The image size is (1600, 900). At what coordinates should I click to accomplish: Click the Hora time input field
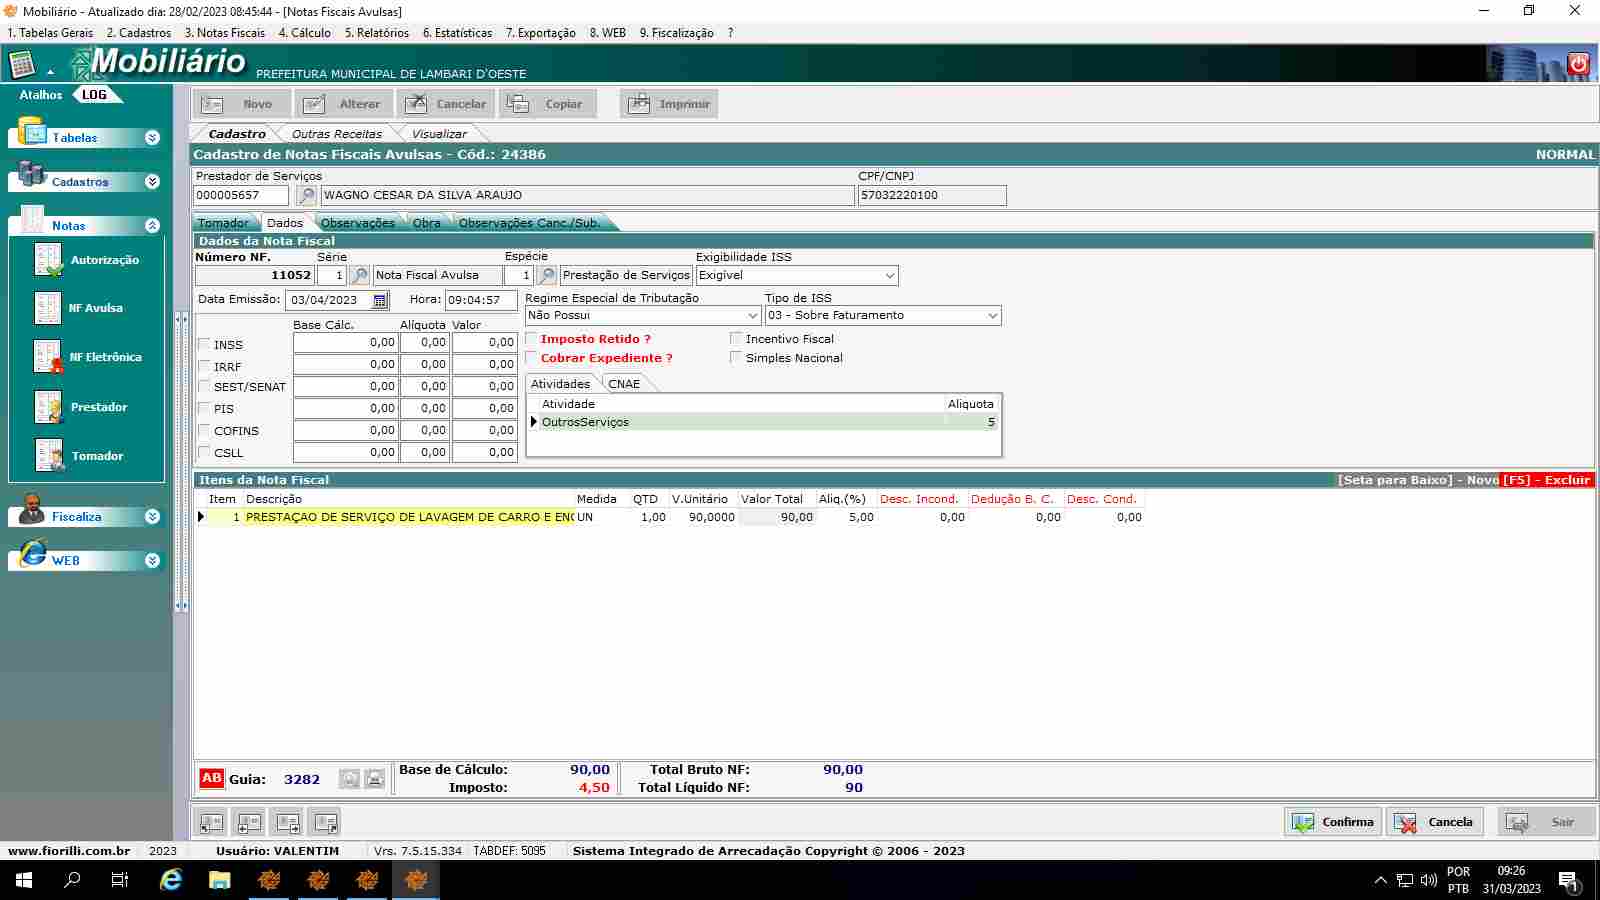point(480,300)
